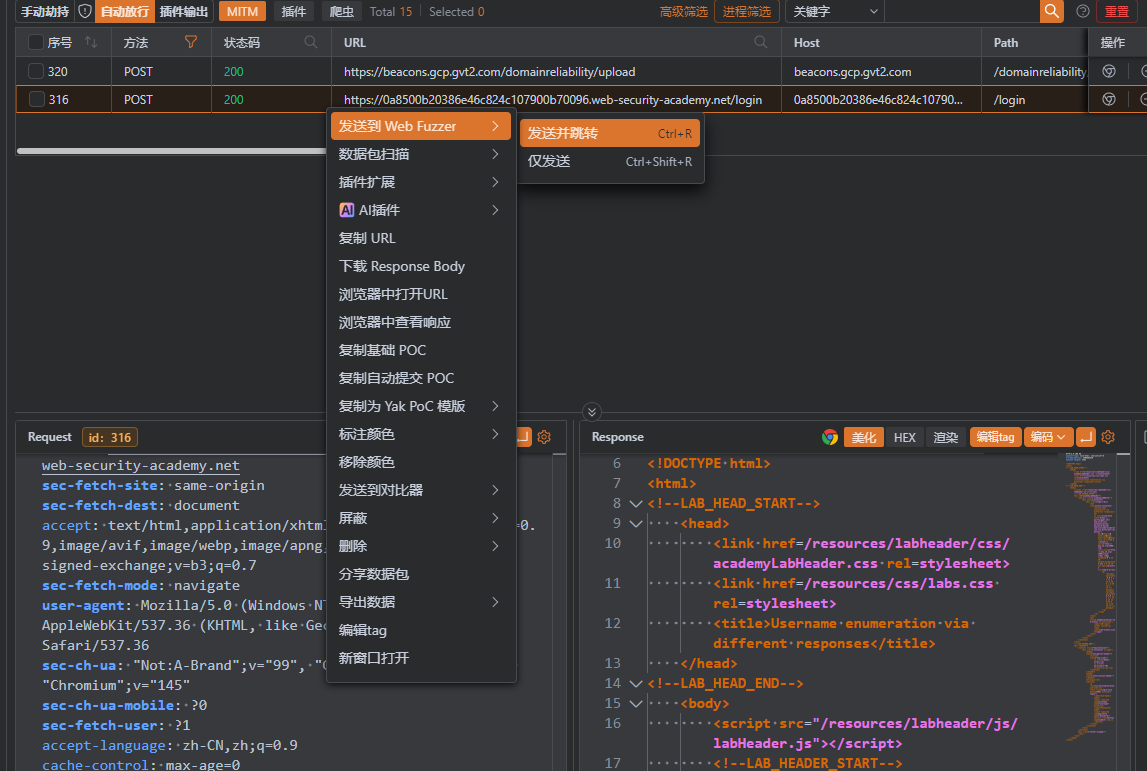Click the URL column search icon
1147x771 pixels.
coord(761,42)
